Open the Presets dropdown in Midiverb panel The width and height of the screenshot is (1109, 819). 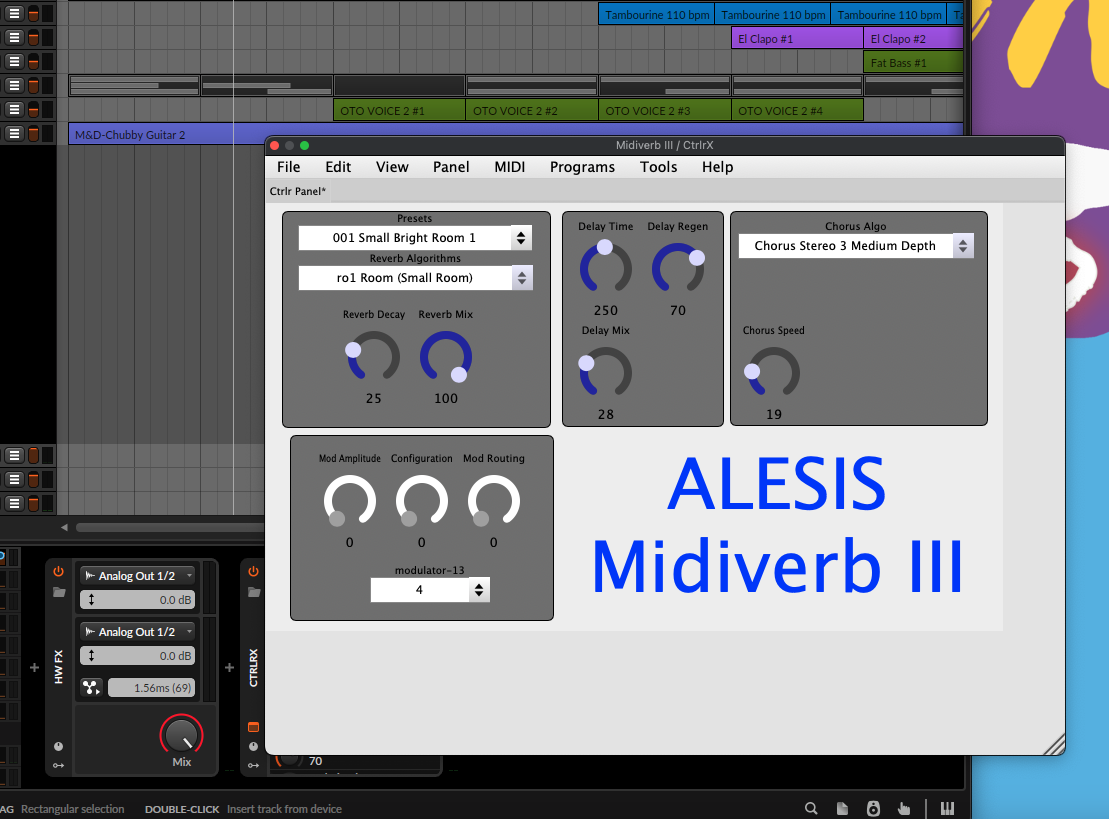tap(414, 238)
